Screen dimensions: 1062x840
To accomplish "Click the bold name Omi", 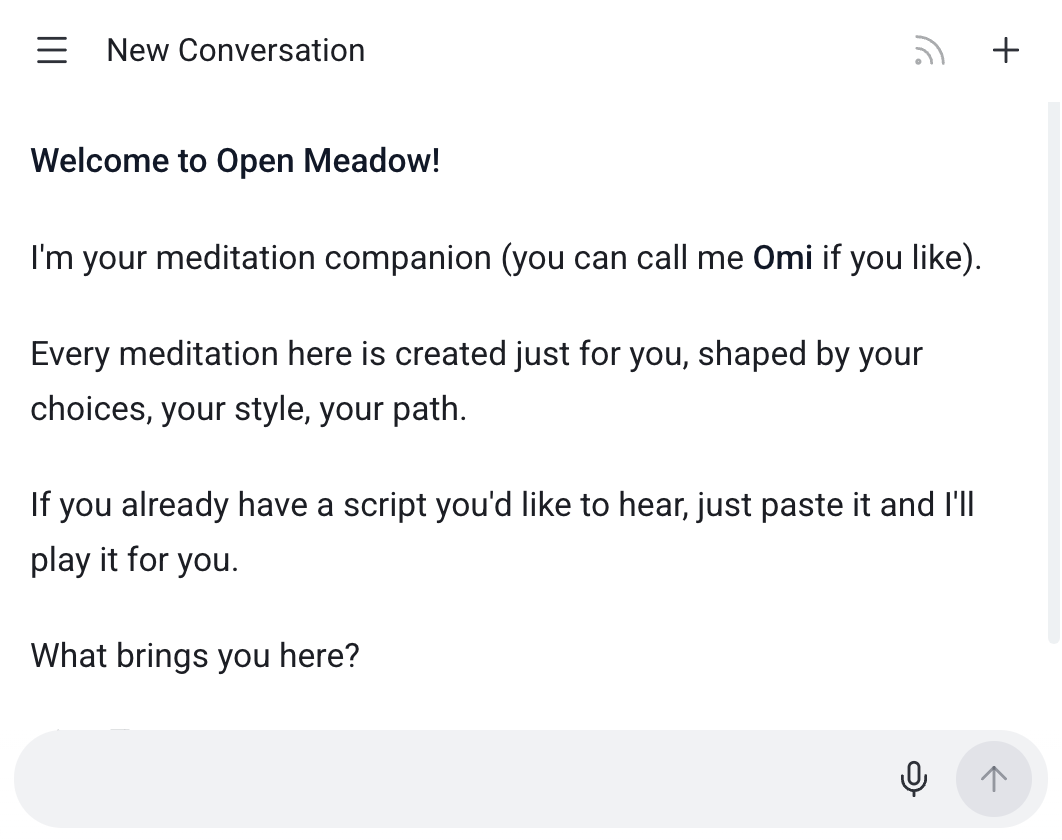I will coord(782,258).
